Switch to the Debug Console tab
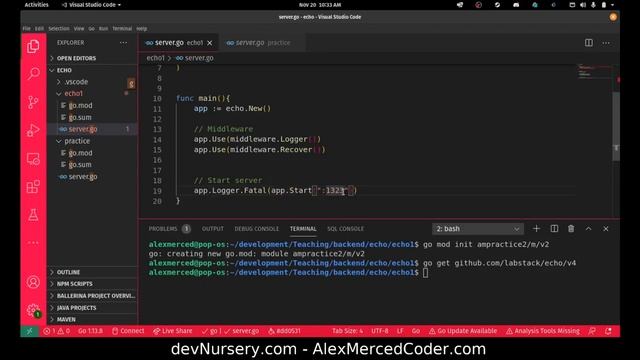 pyautogui.click(x=256, y=229)
